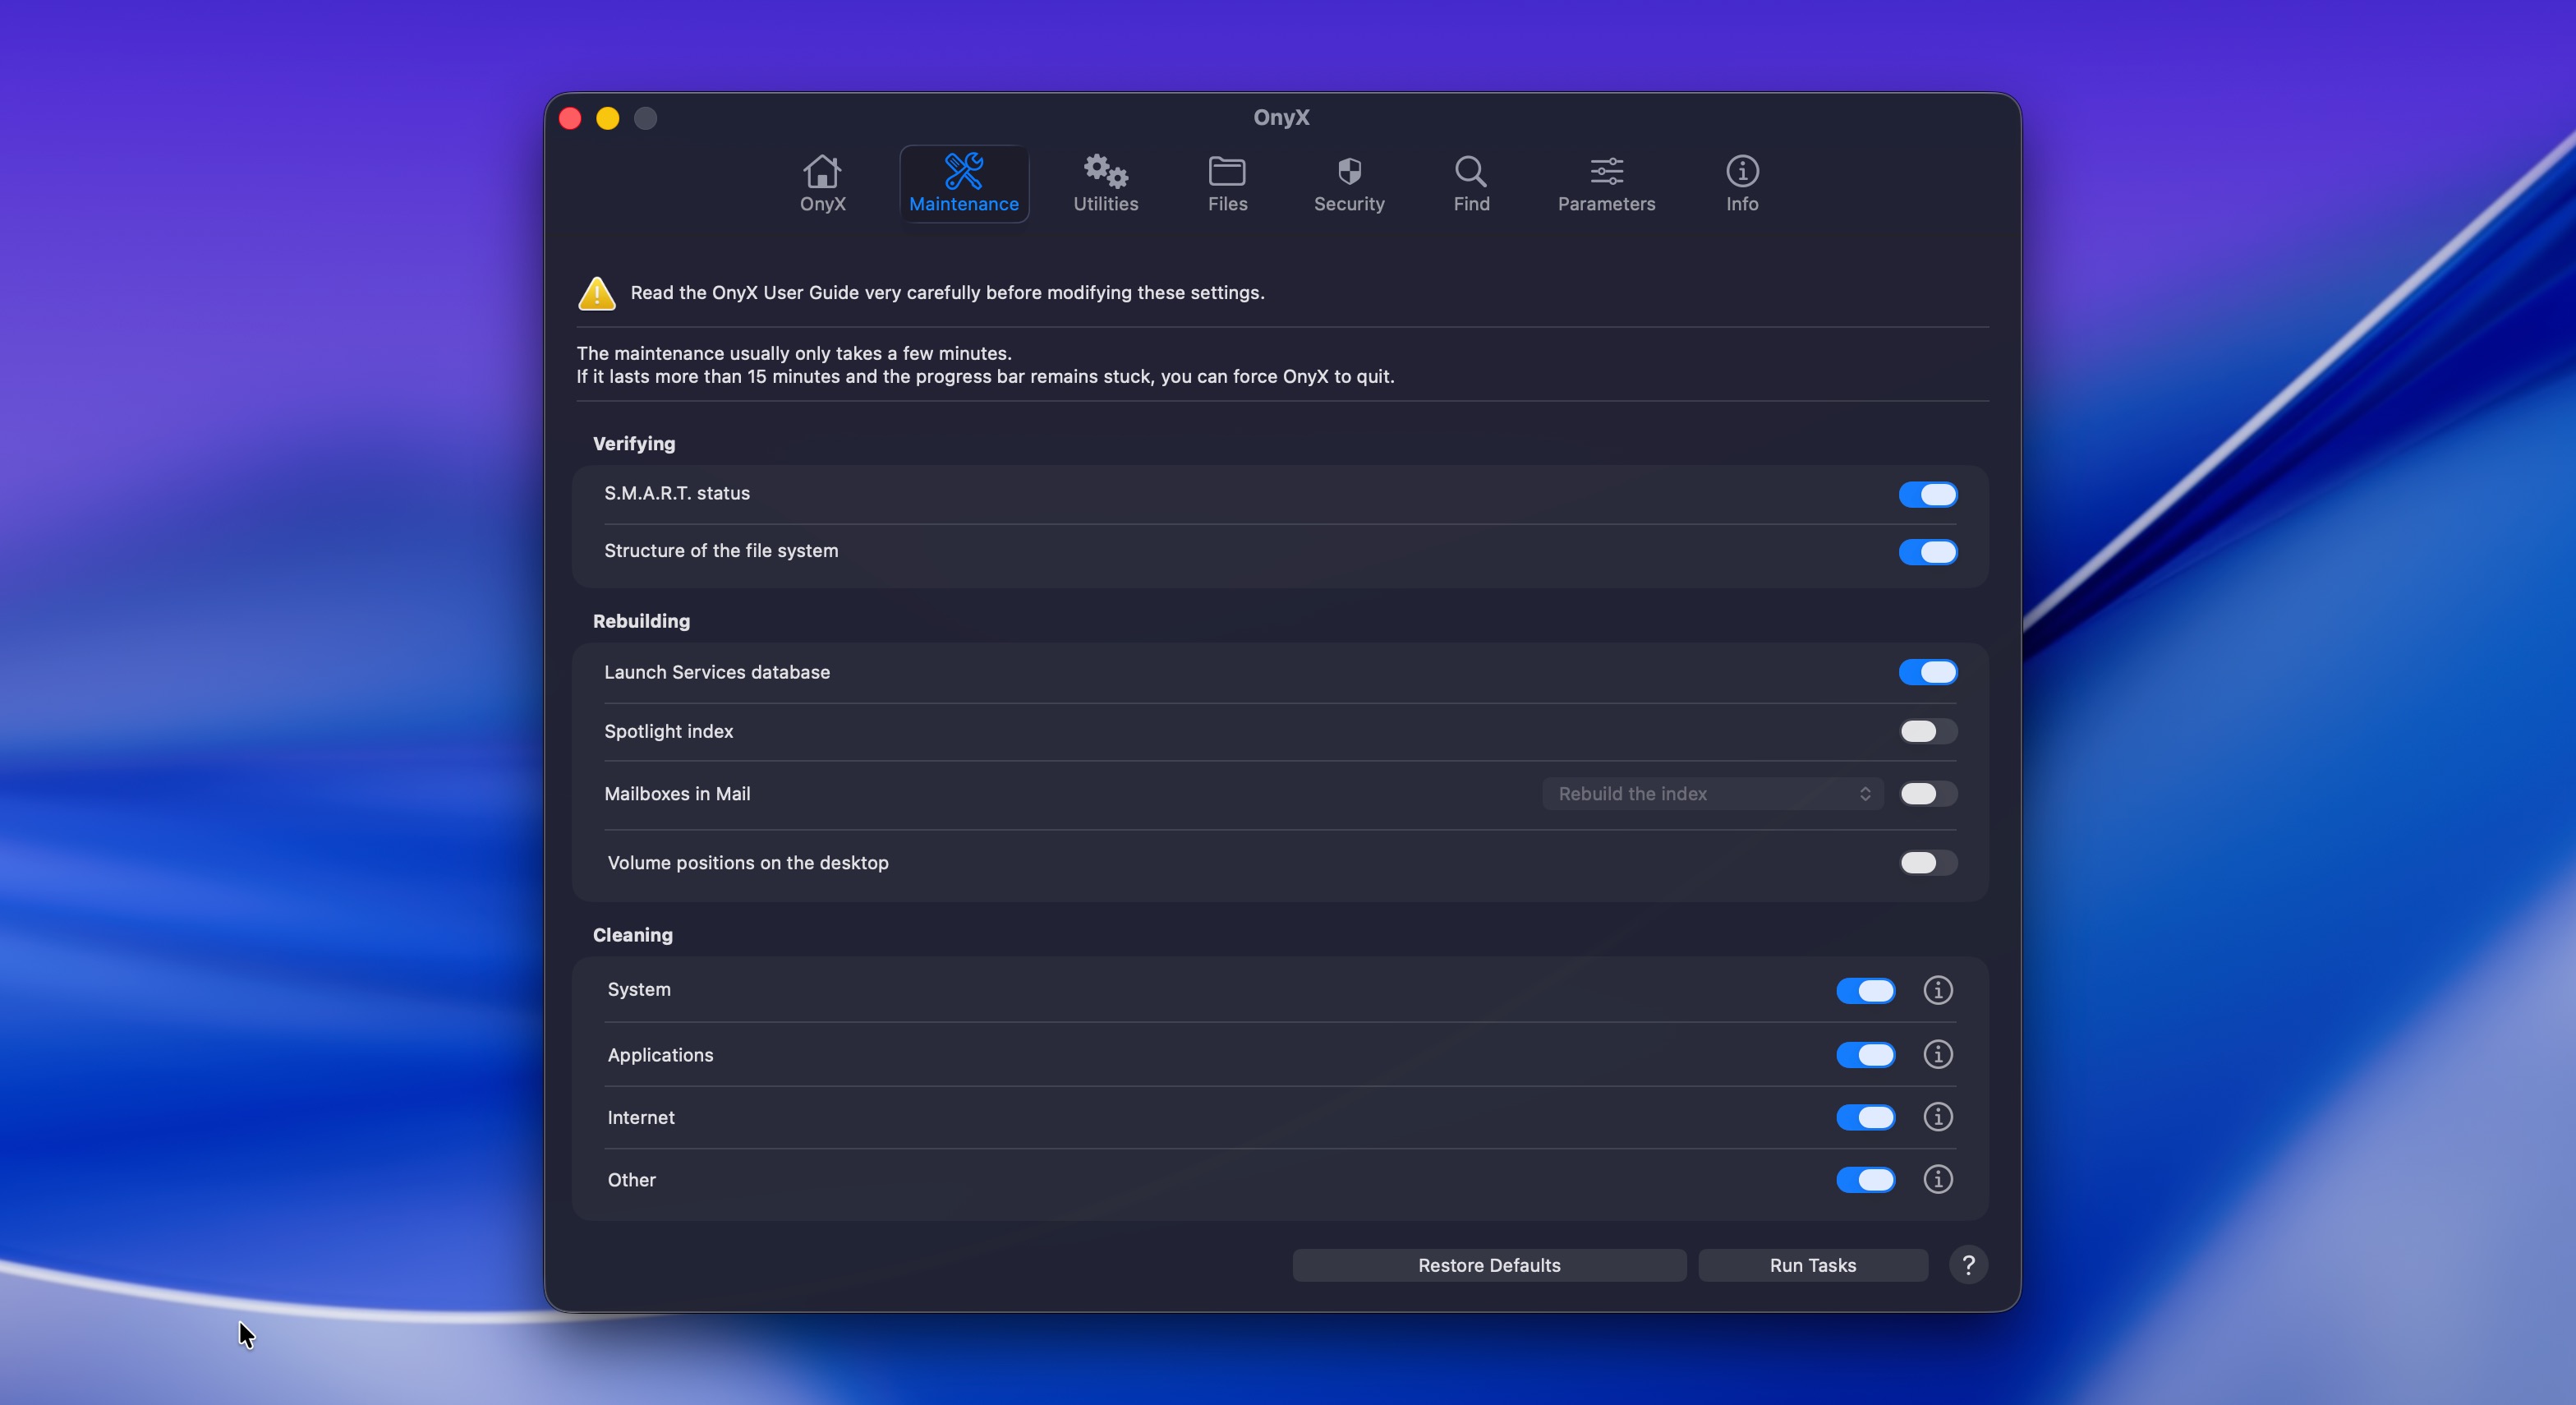This screenshot has height=1405, width=2576.
Task: Click the 'Spotlight index' label
Action: (x=669, y=731)
